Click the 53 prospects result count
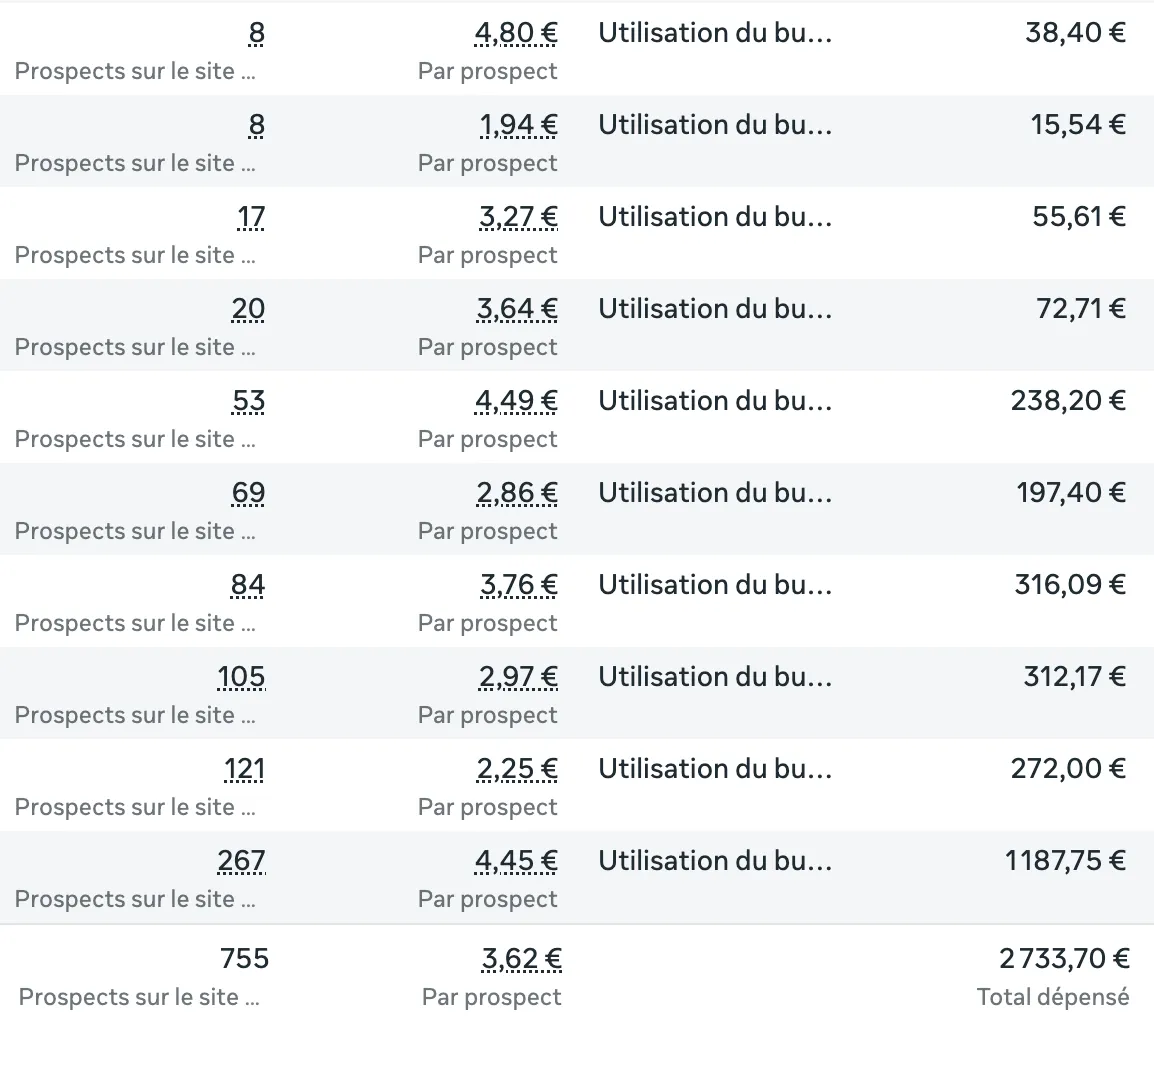Viewport: 1154px width, 1072px height. click(248, 401)
